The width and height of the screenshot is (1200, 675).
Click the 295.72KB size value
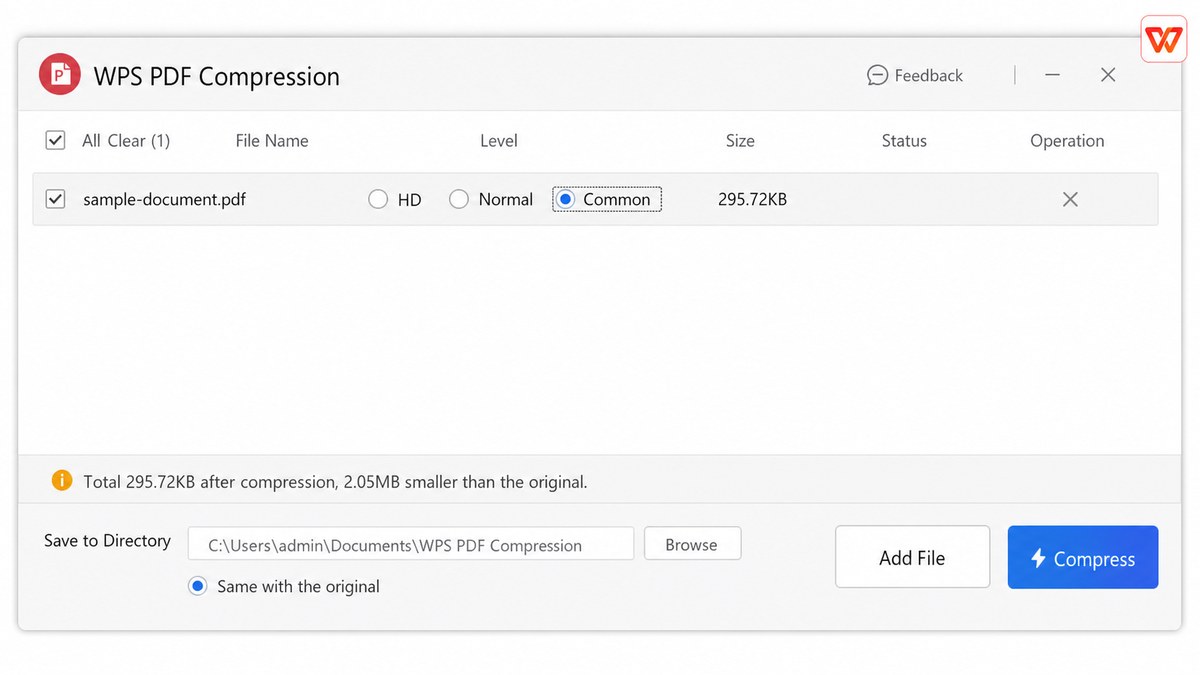[752, 199]
